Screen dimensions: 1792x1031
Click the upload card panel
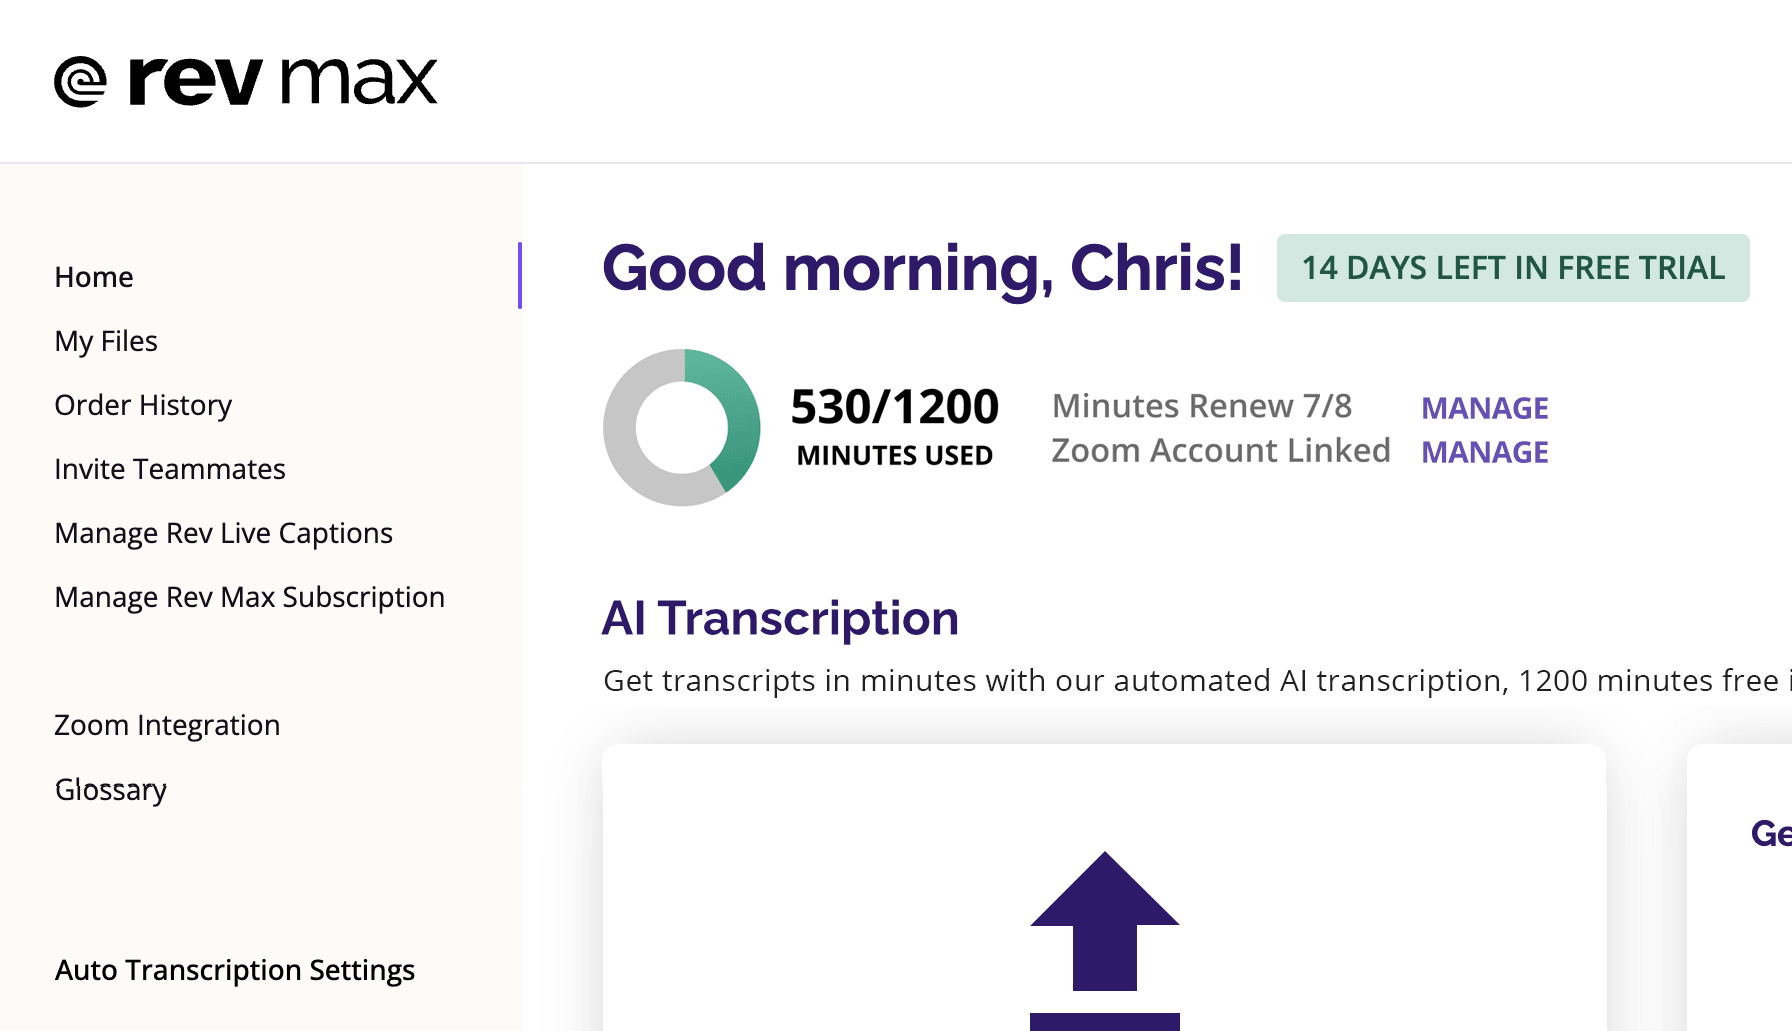[1104, 888]
